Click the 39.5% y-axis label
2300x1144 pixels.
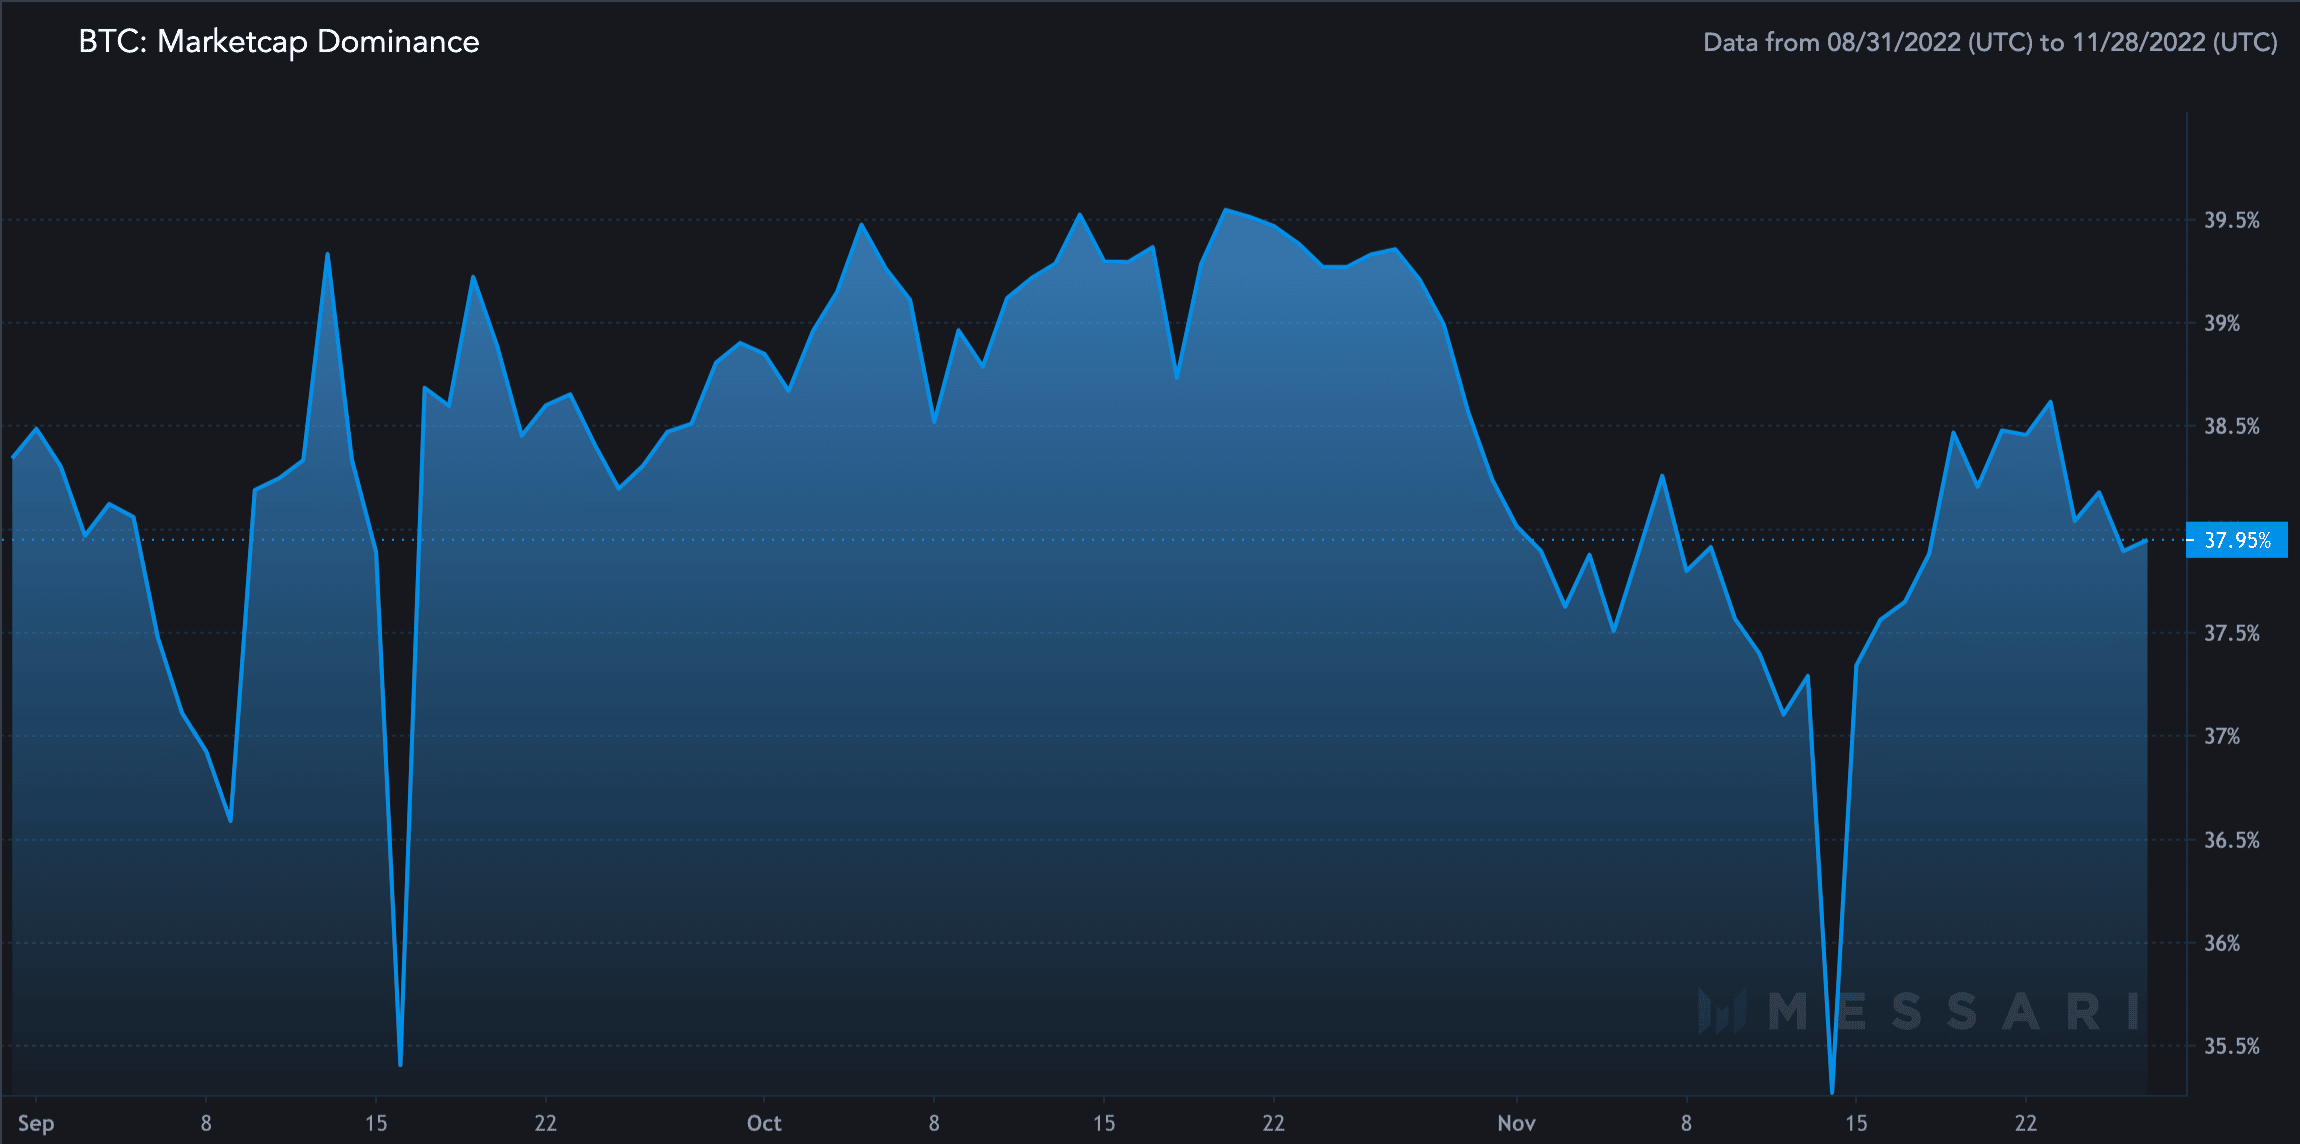point(2231,220)
